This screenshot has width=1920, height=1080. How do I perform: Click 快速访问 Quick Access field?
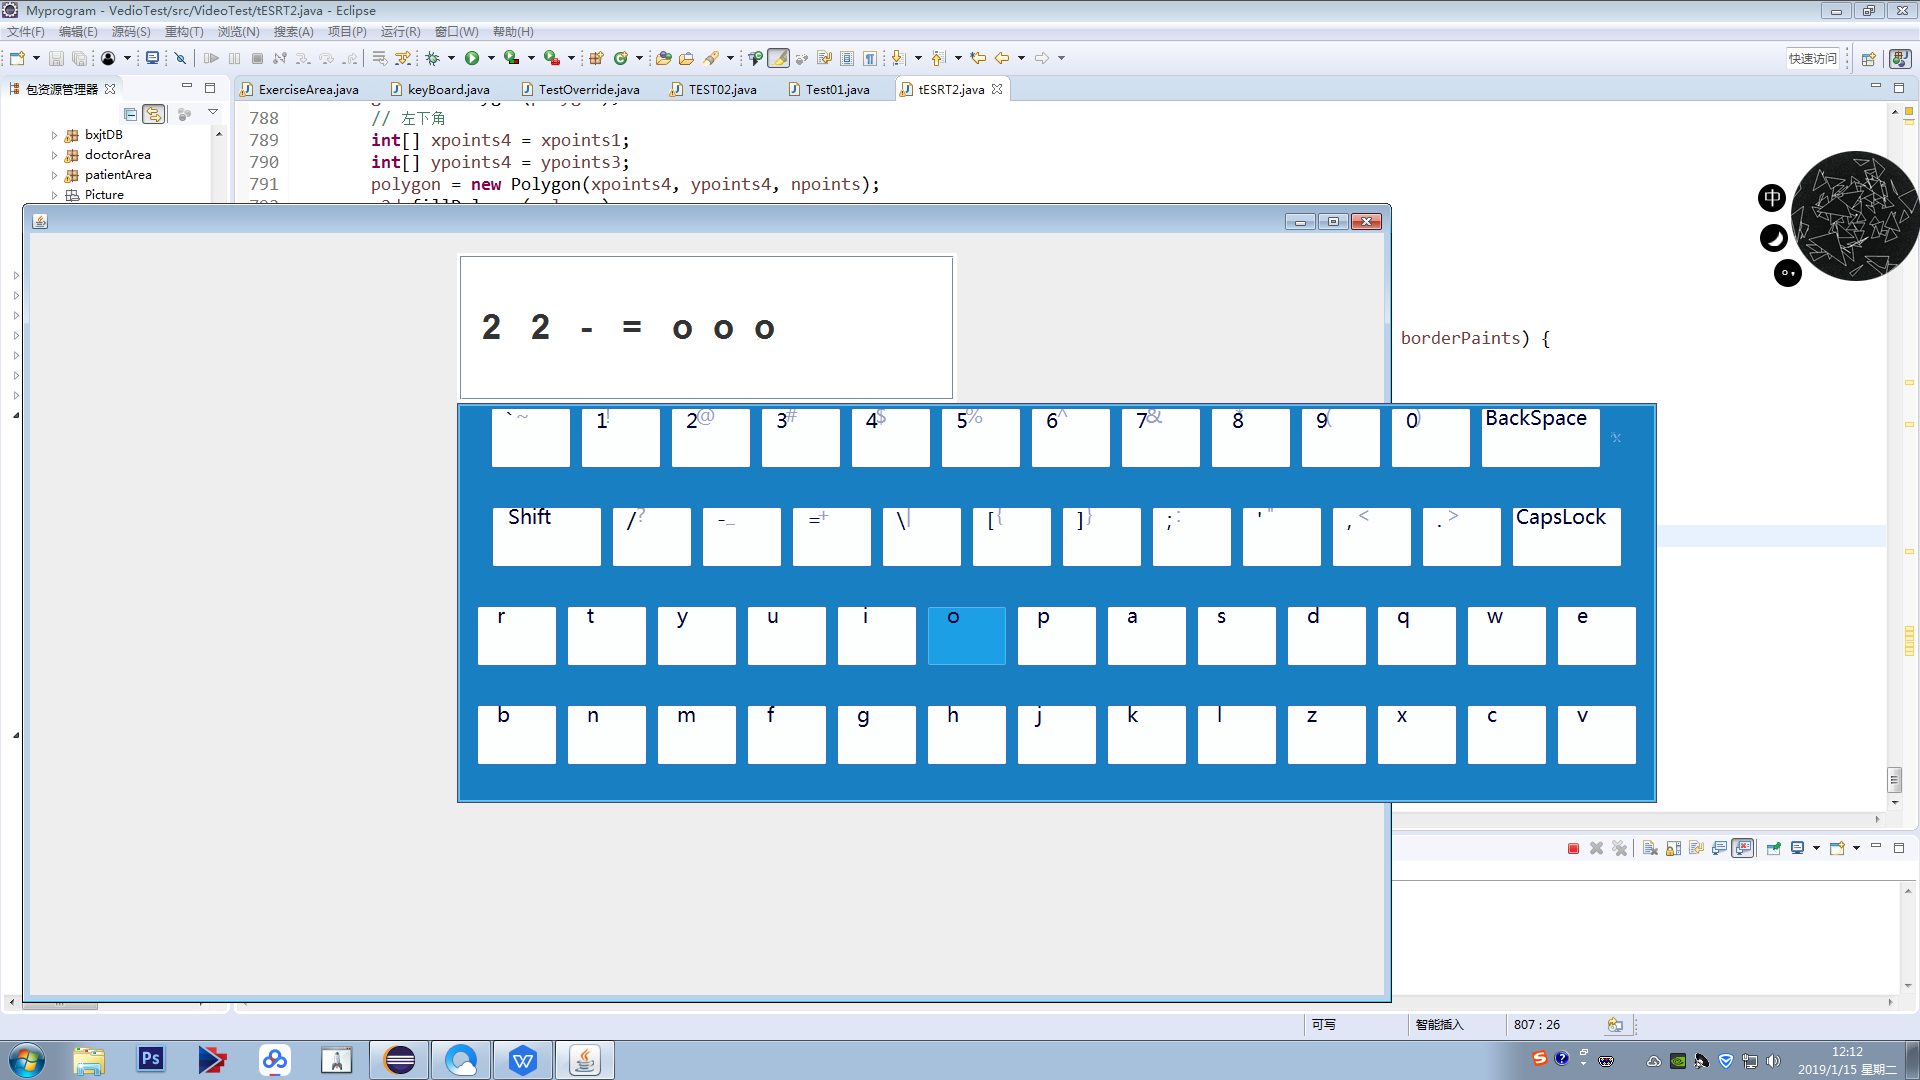coord(1813,58)
